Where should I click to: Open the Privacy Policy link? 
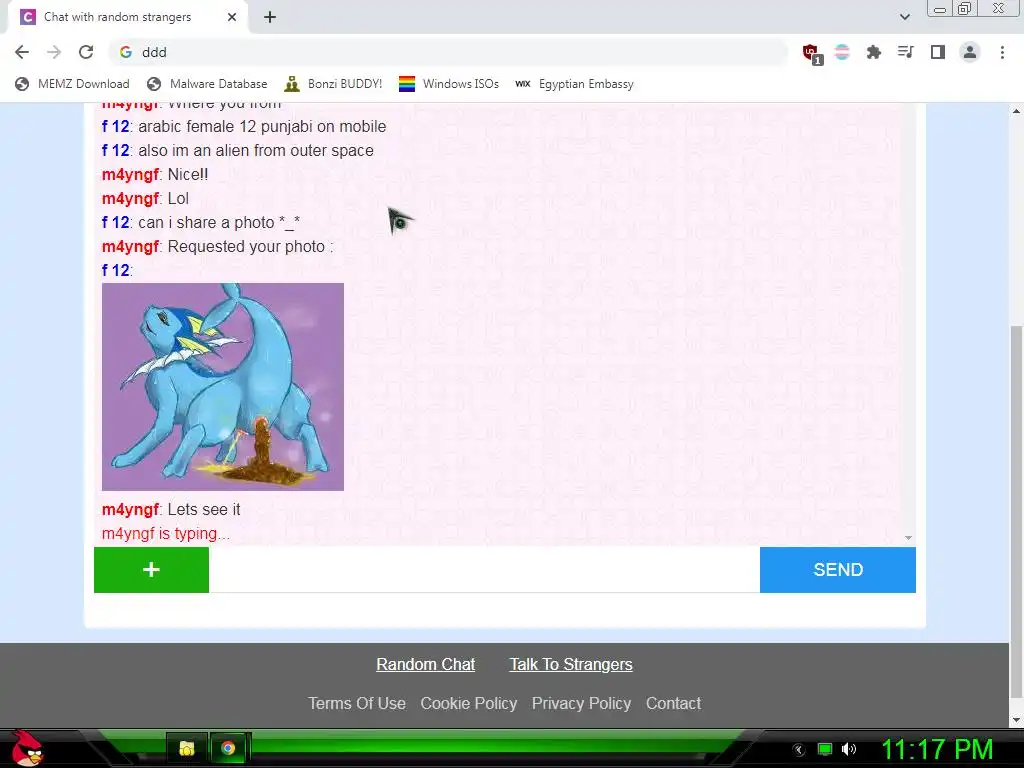[581, 703]
